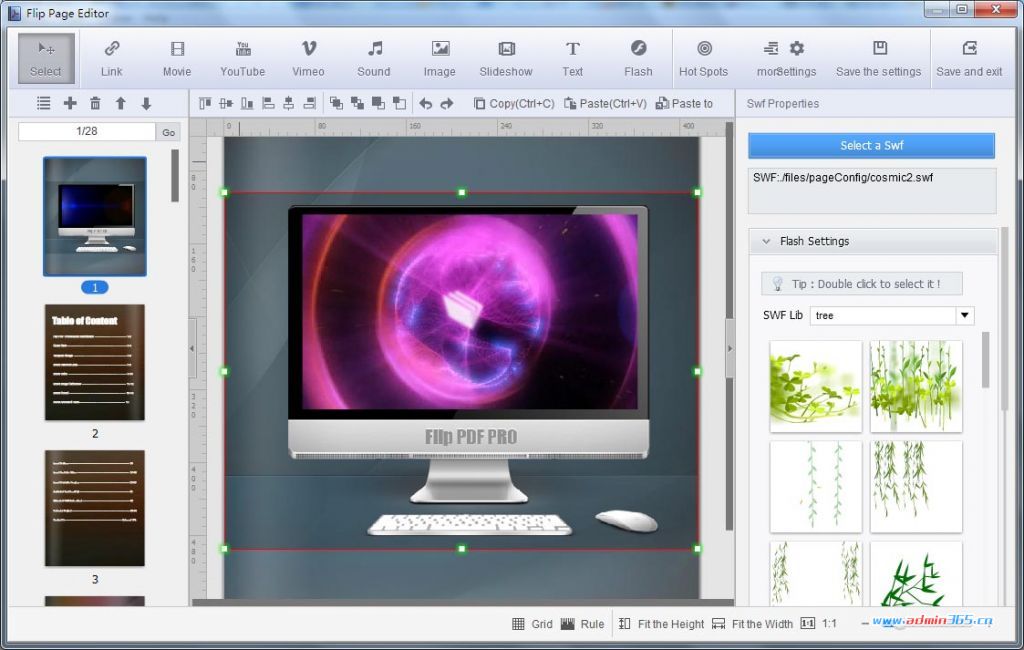Image resolution: width=1024 pixels, height=650 pixels.
Task: Click Copy(Ctrl+C) button
Action: tap(514, 103)
